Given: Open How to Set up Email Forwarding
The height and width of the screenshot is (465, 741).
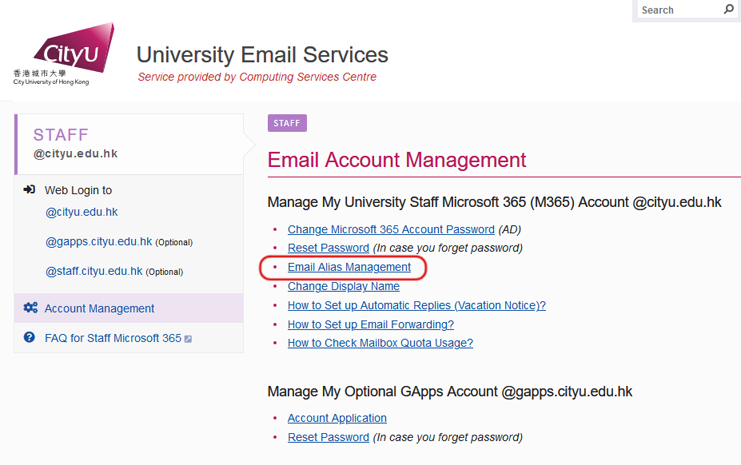Looking at the screenshot, I should (370, 324).
